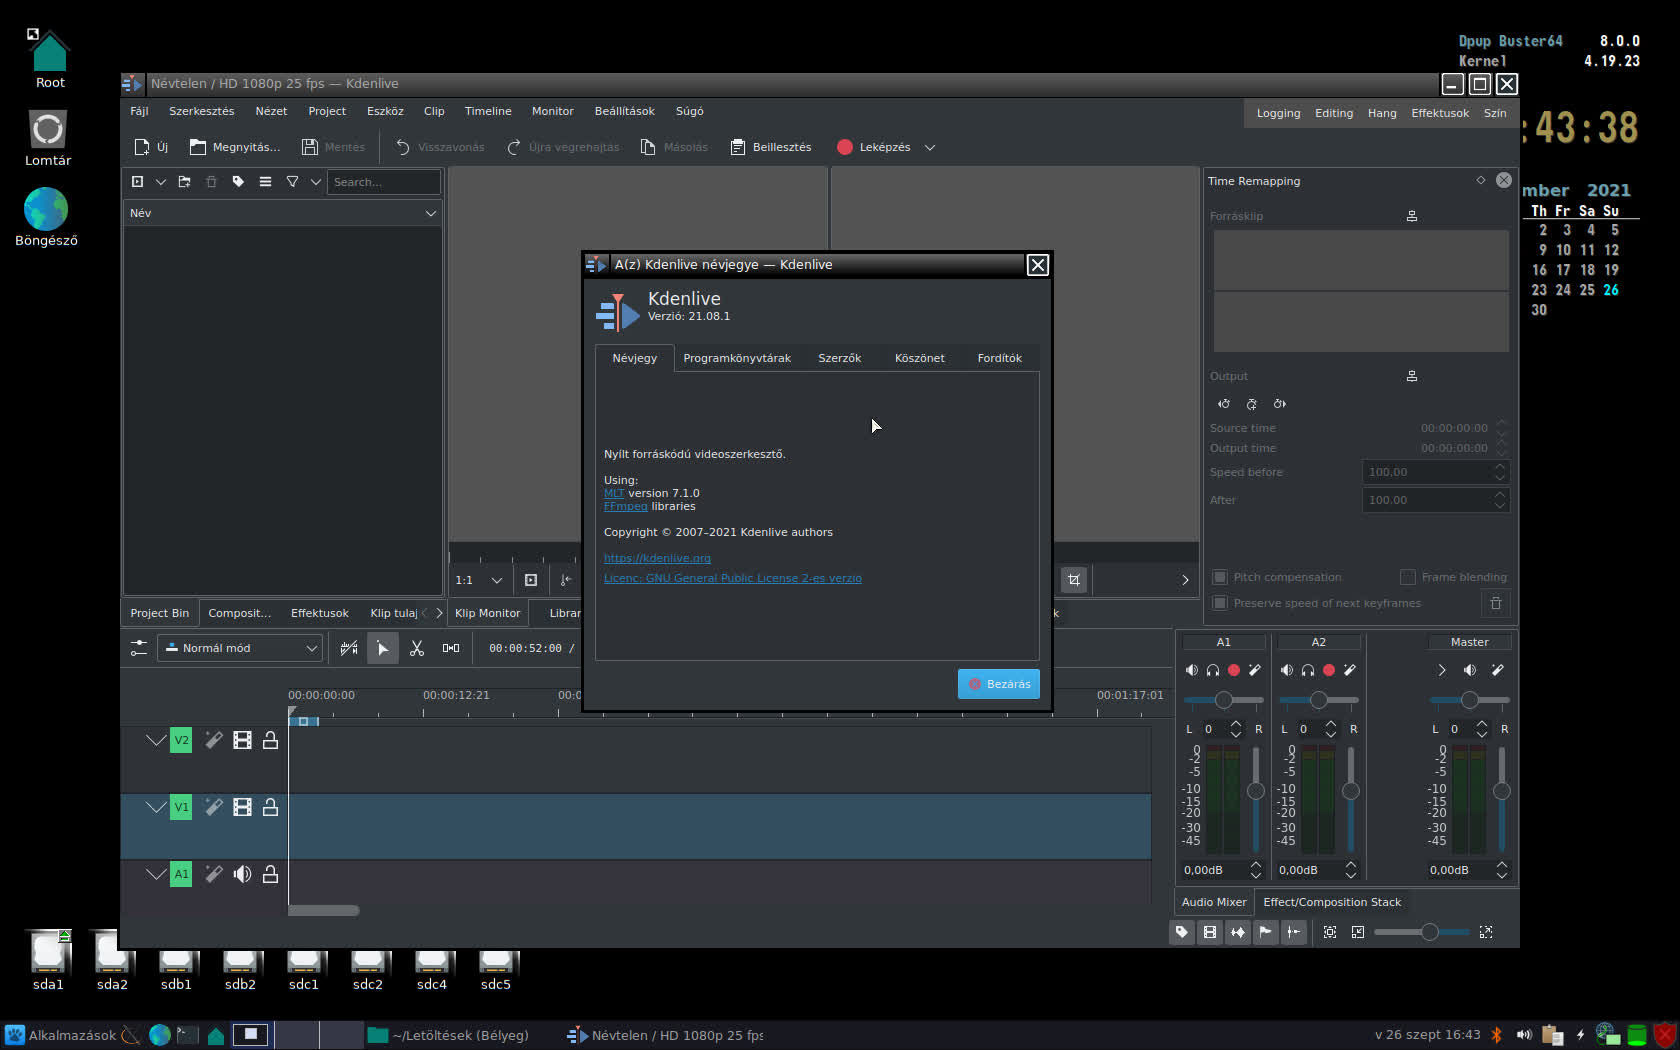Click the Add Clip icon in Project Bin
The image size is (1680, 1050).
[138, 182]
